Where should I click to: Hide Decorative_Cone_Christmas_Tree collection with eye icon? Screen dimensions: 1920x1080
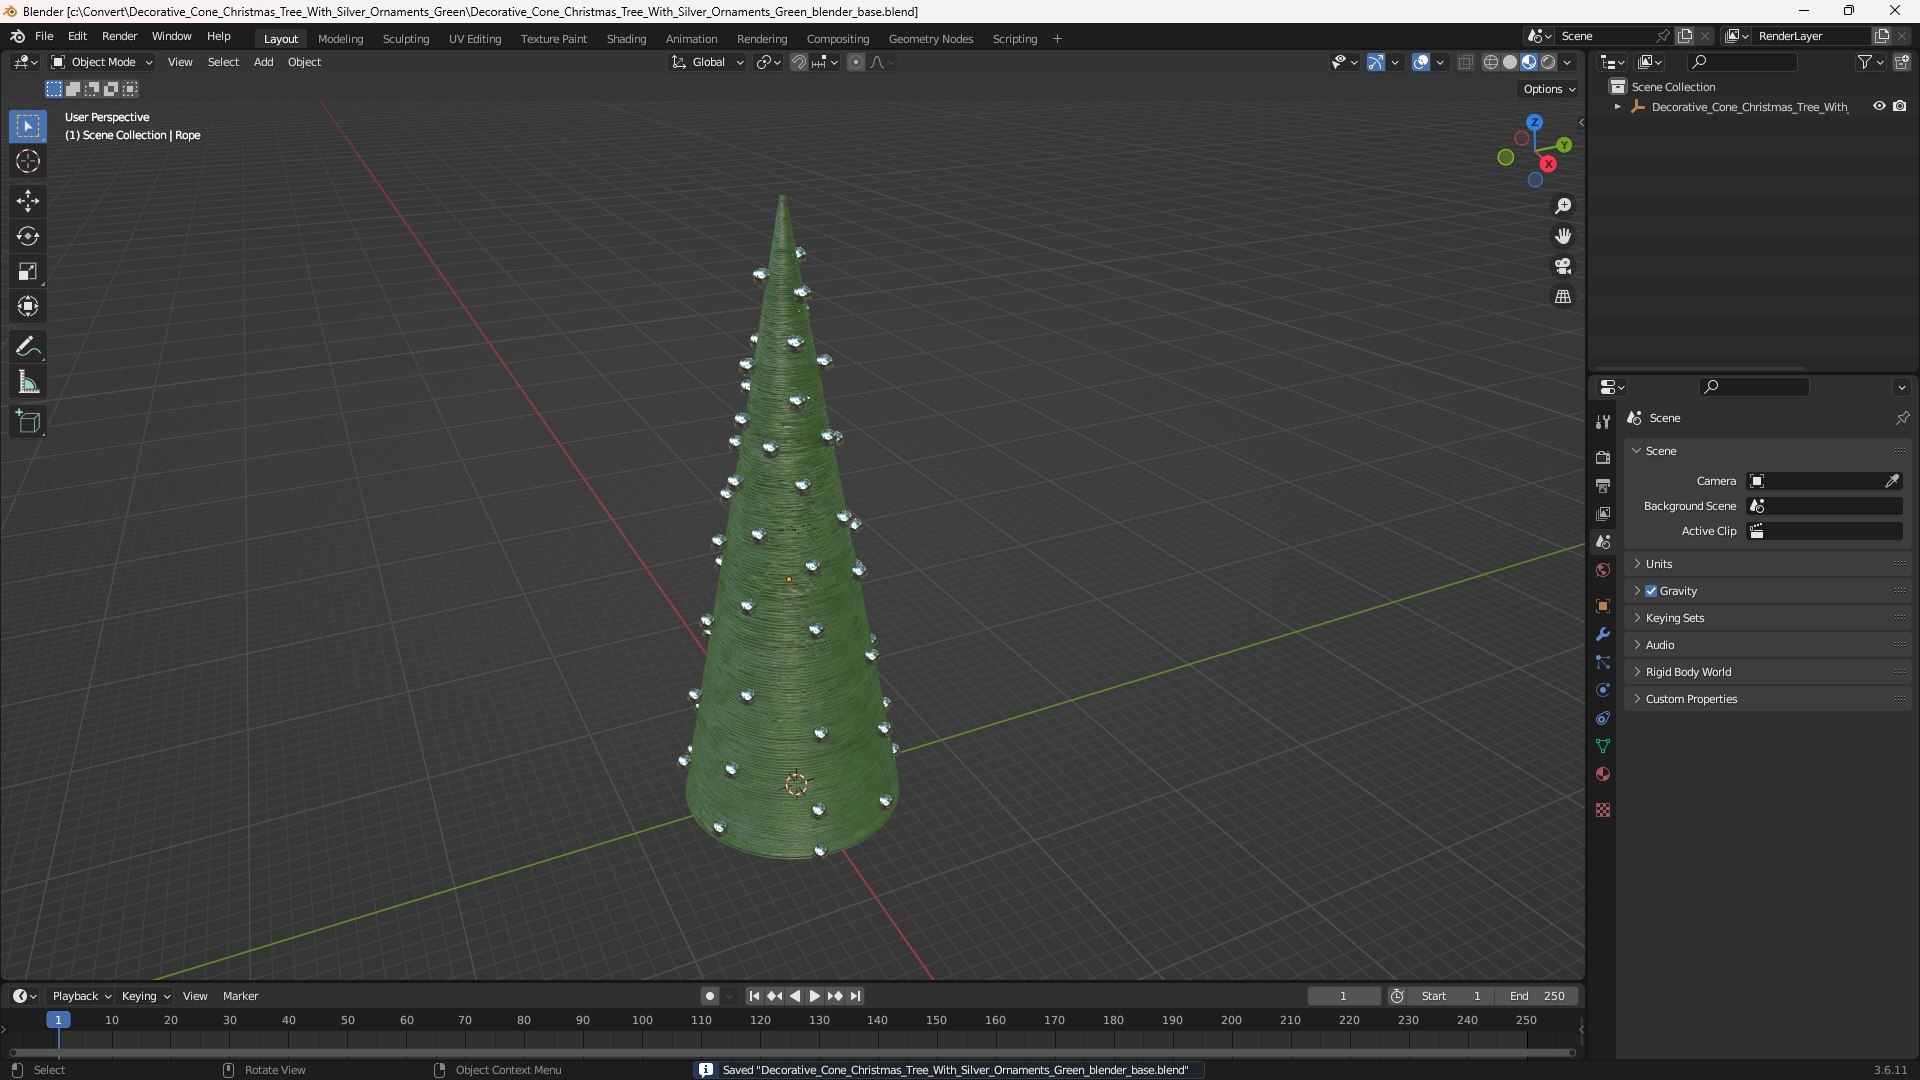point(1879,106)
